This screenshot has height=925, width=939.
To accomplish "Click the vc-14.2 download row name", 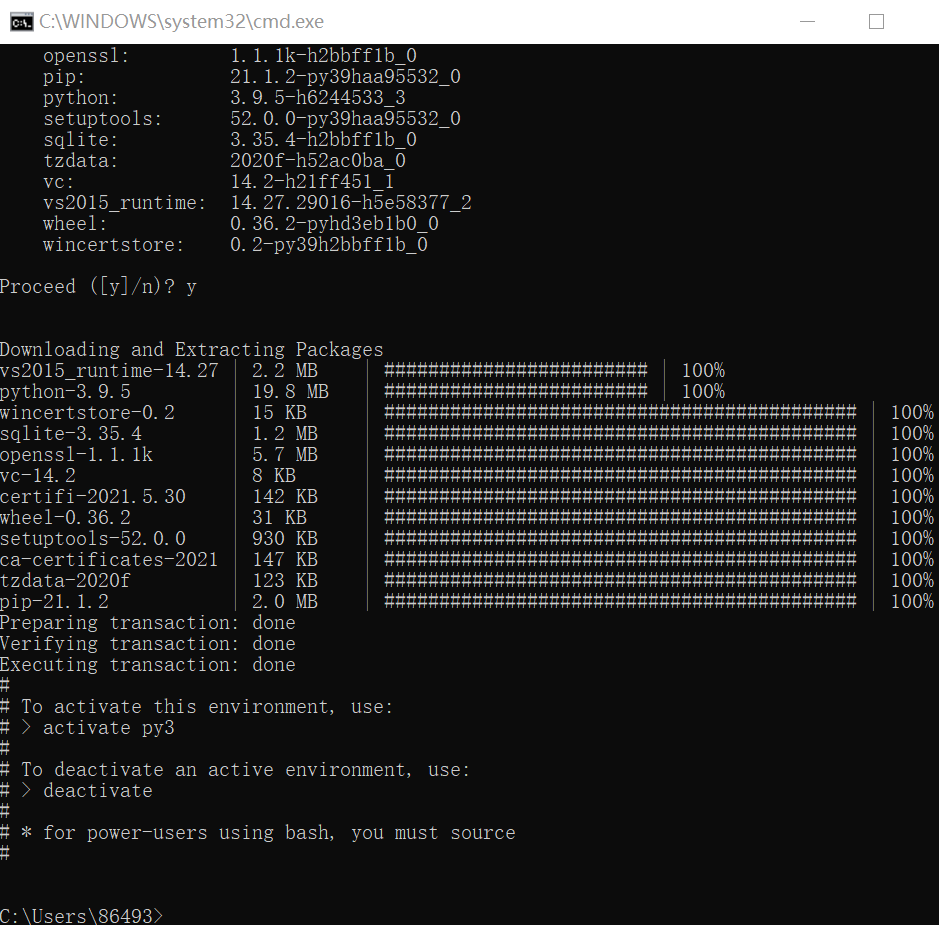I will pyautogui.click(x=38, y=475).
